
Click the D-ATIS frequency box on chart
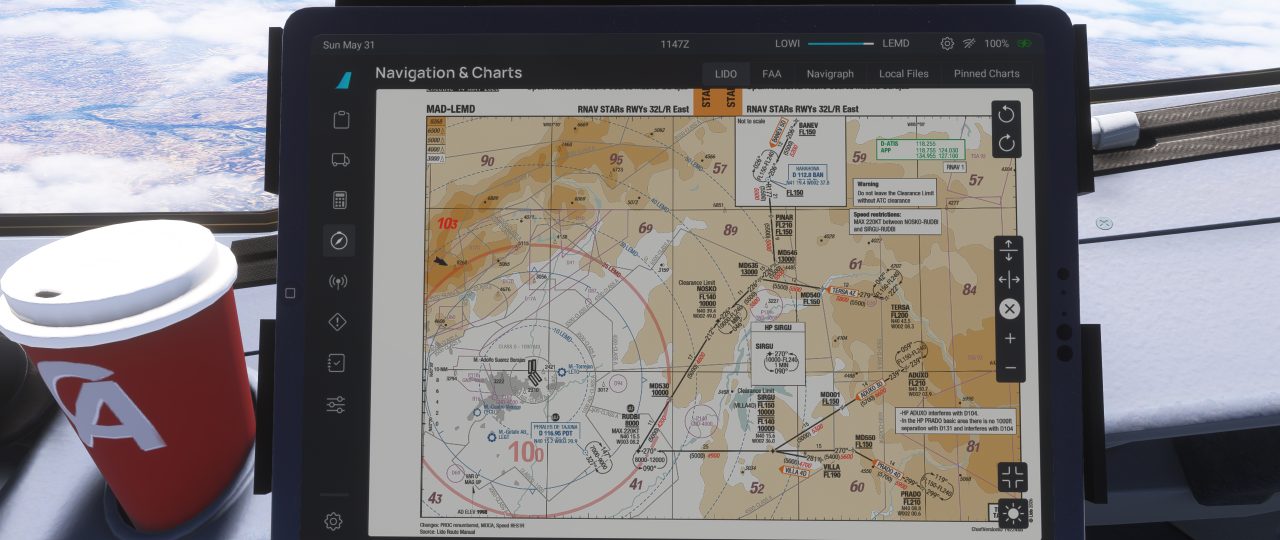tap(920, 150)
